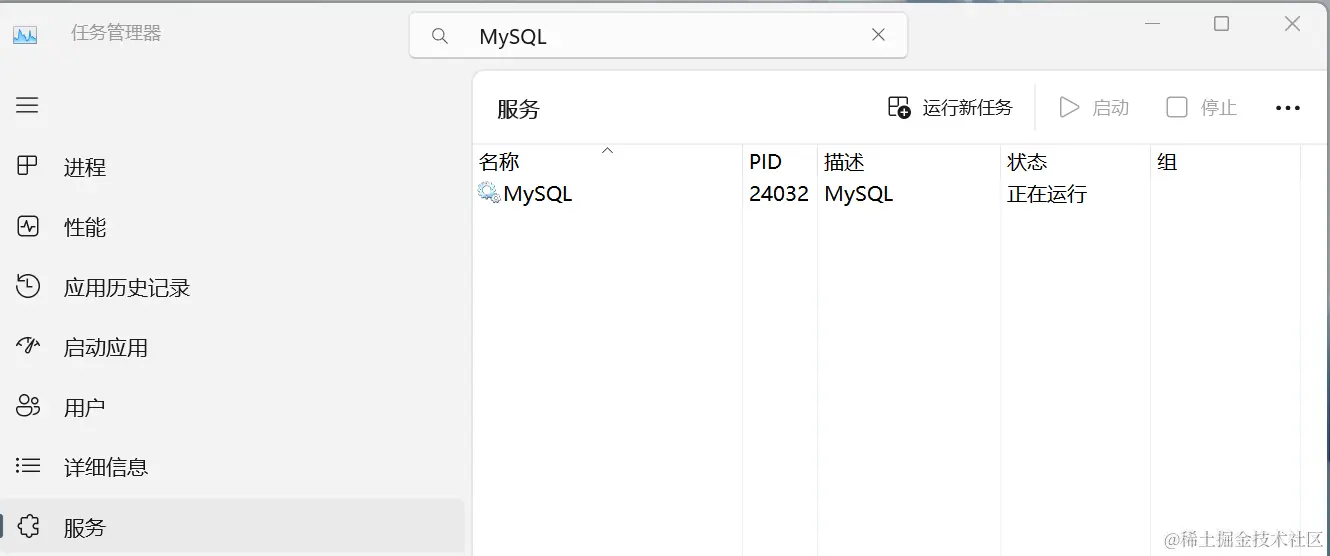Go to the 启动应用 page
1330x556 pixels.
pyautogui.click(x=232, y=347)
